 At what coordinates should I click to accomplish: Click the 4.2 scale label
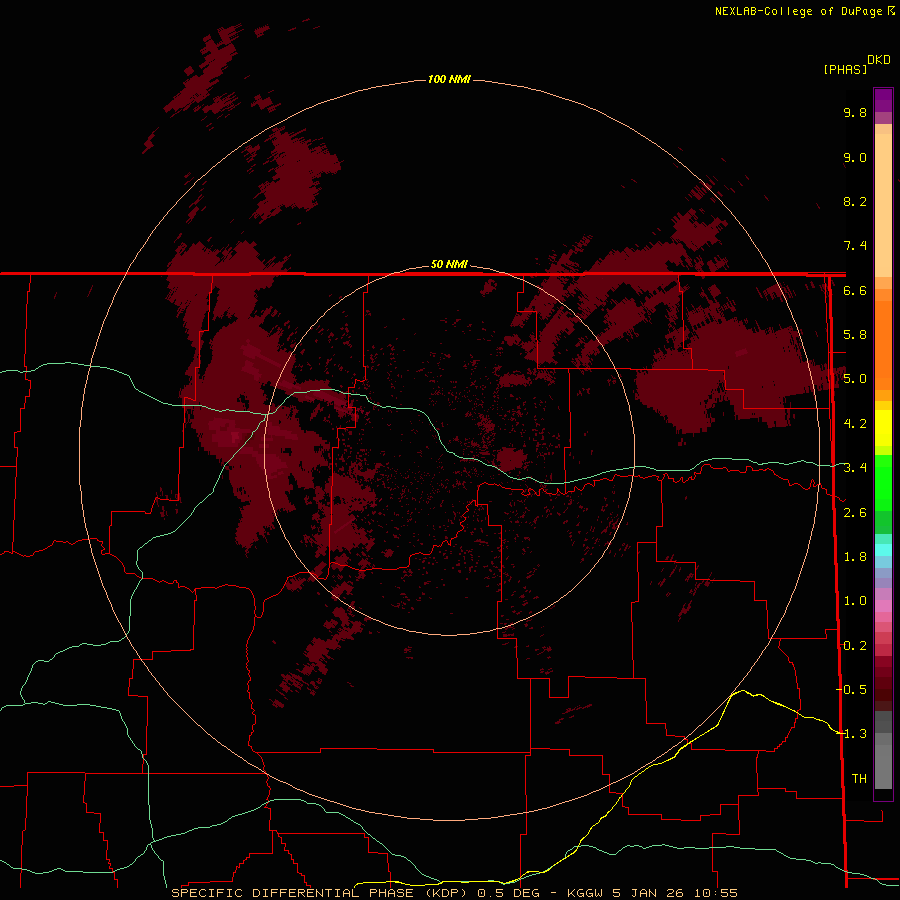855,424
